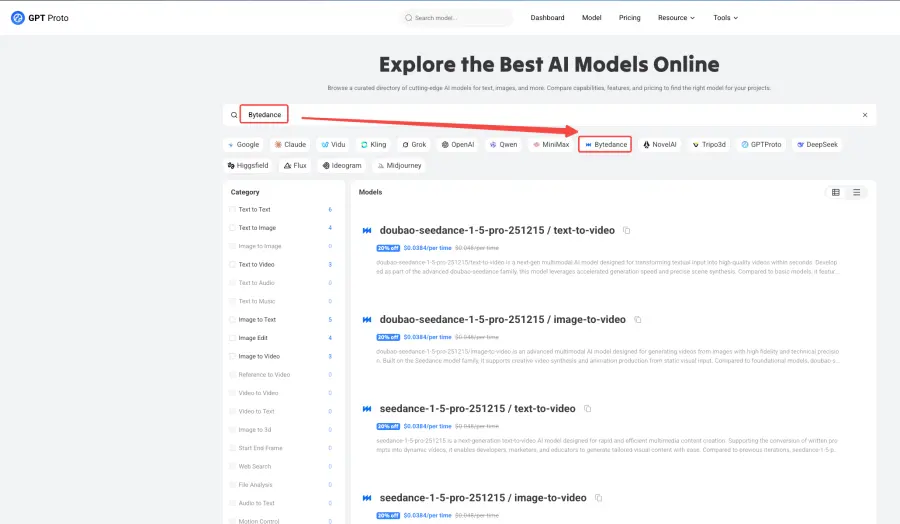Open the Dashboard nav item
This screenshot has width=900, height=524.
tap(547, 18)
